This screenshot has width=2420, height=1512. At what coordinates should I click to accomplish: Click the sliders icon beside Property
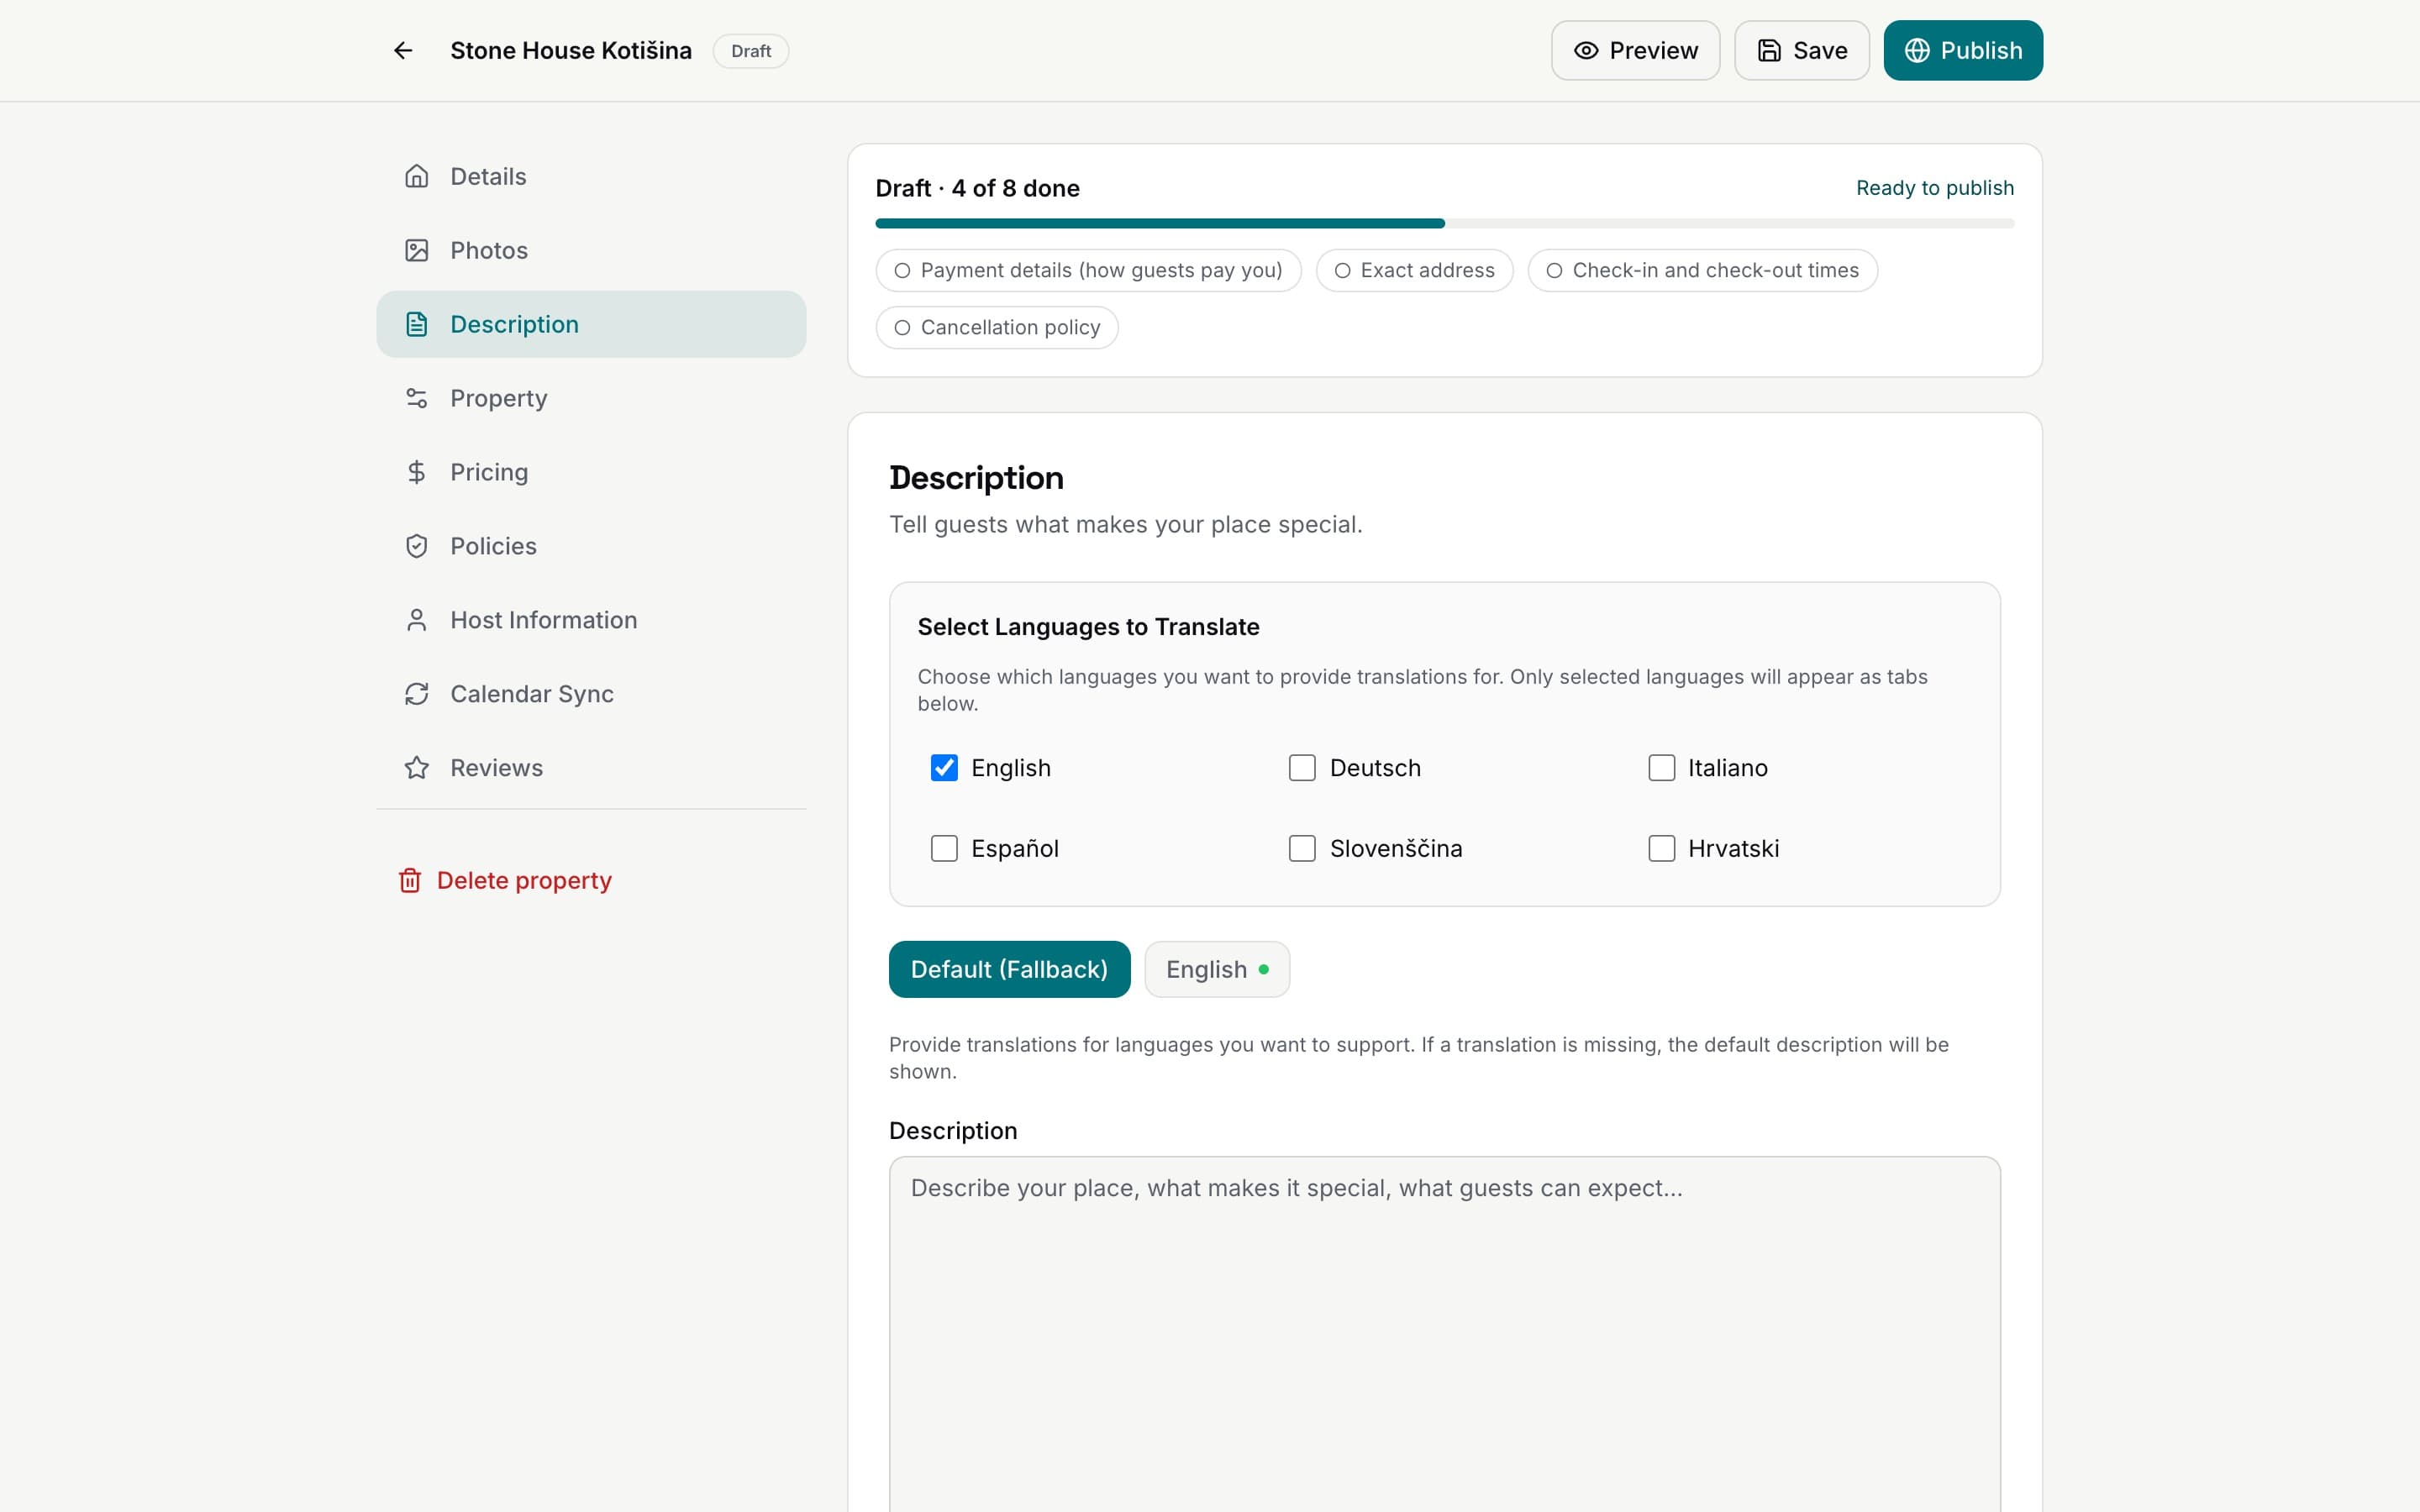[417, 398]
